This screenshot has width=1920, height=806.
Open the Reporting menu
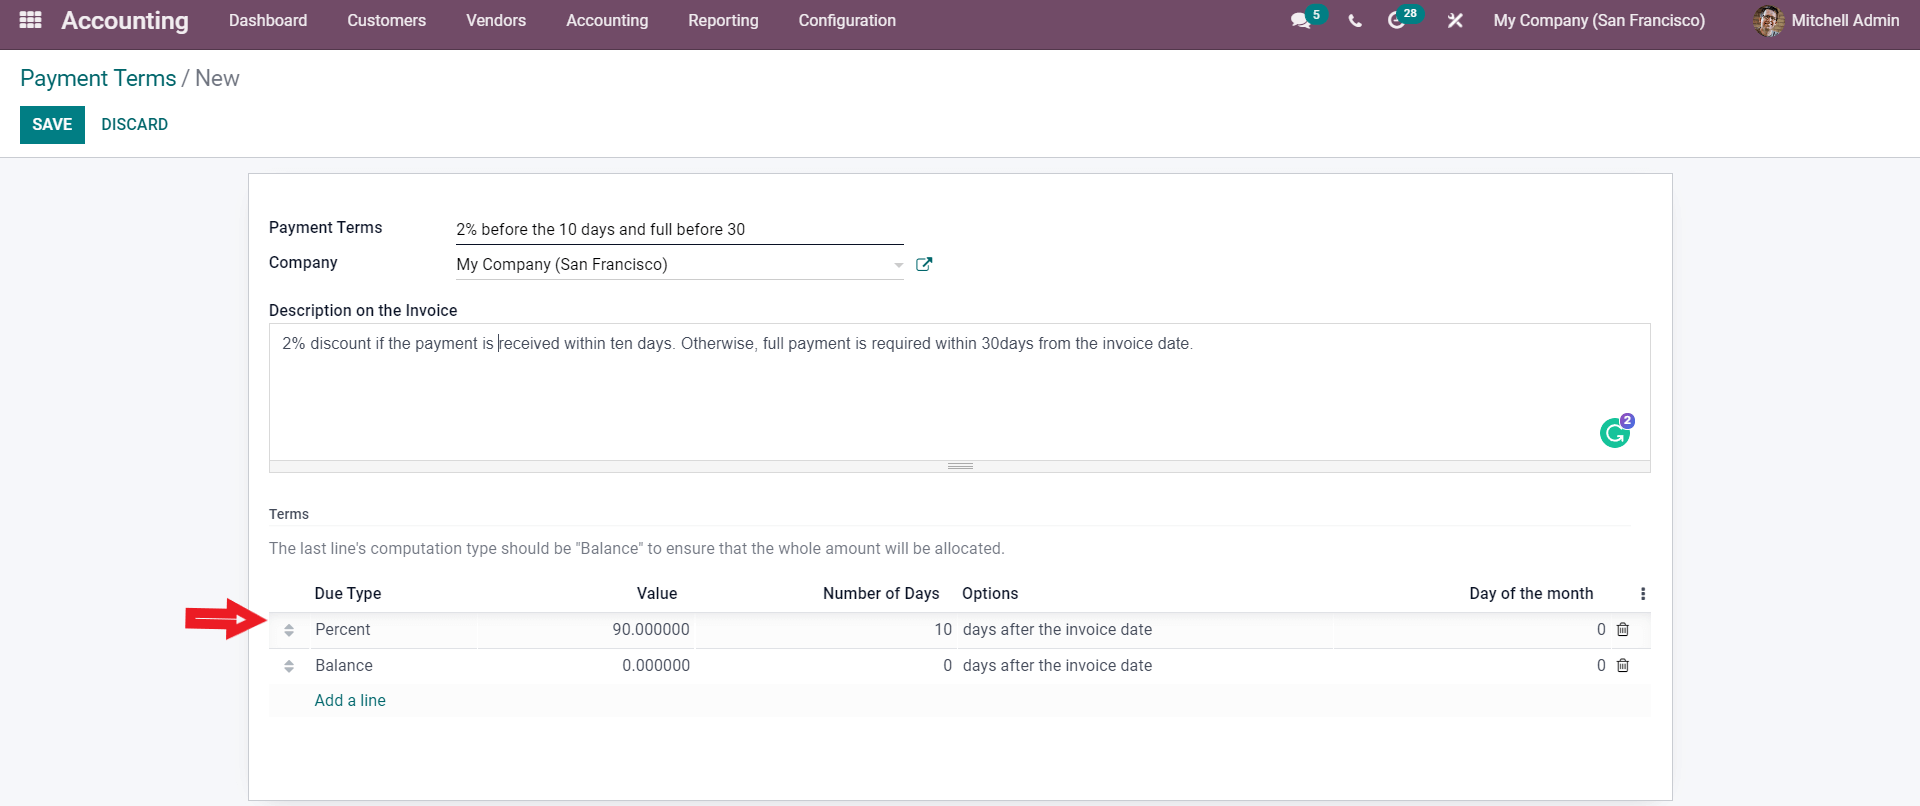723,21
